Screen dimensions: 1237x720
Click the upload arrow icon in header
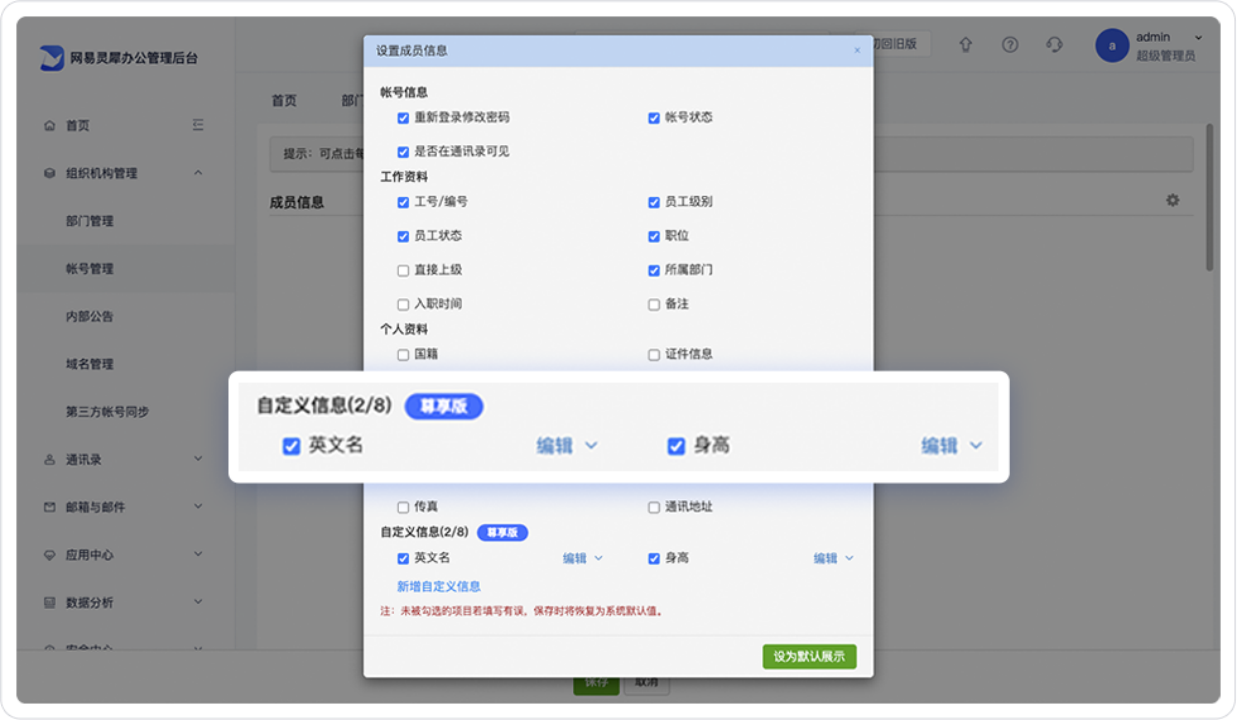(x=965, y=45)
